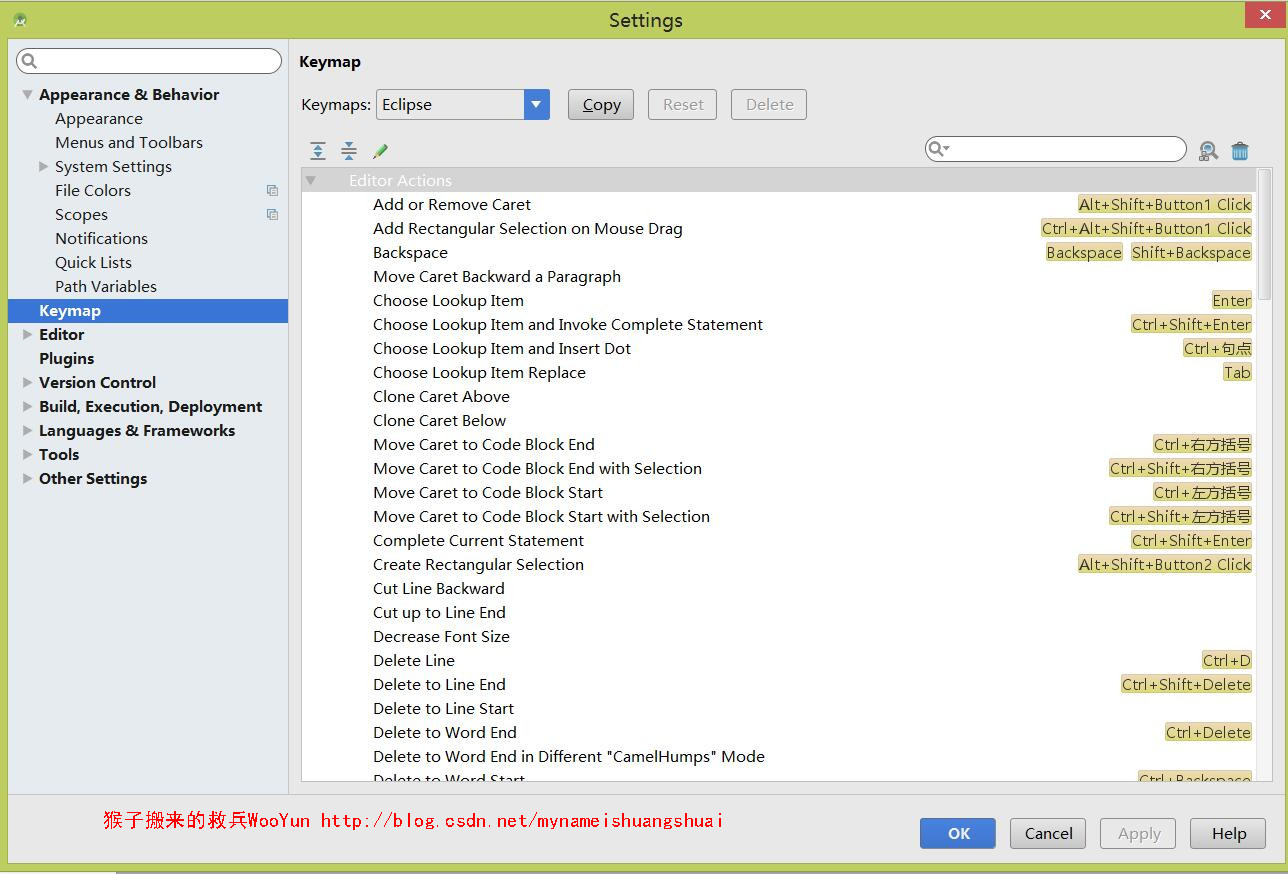Select Move Caret to Code Block End
1288x874 pixels.
[779, 444]
